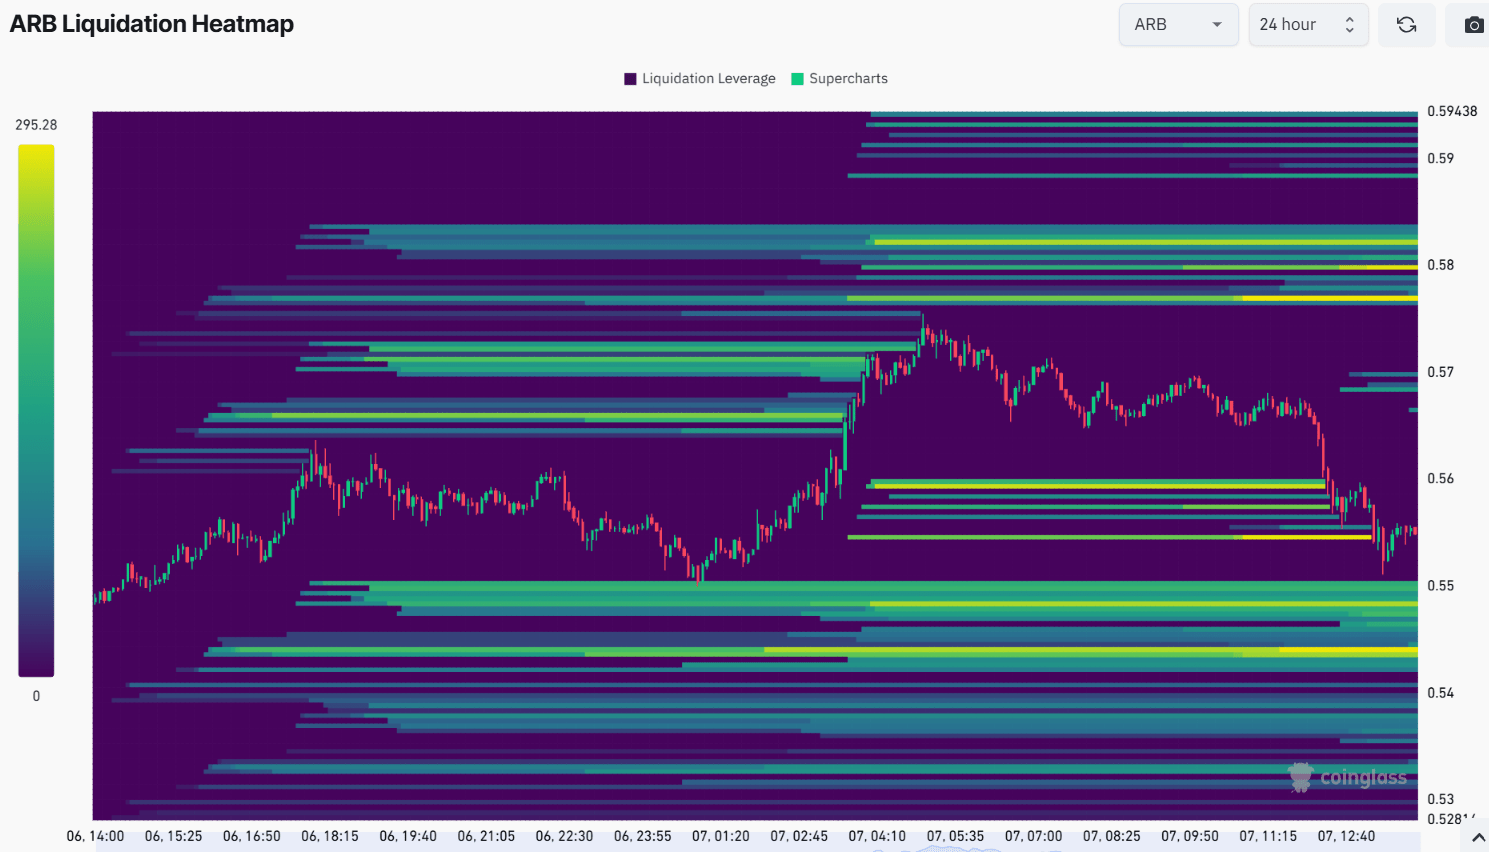The image size is (1489, 852).
Task: Click the 06, 21:05 time label
Action: [486, 836]
